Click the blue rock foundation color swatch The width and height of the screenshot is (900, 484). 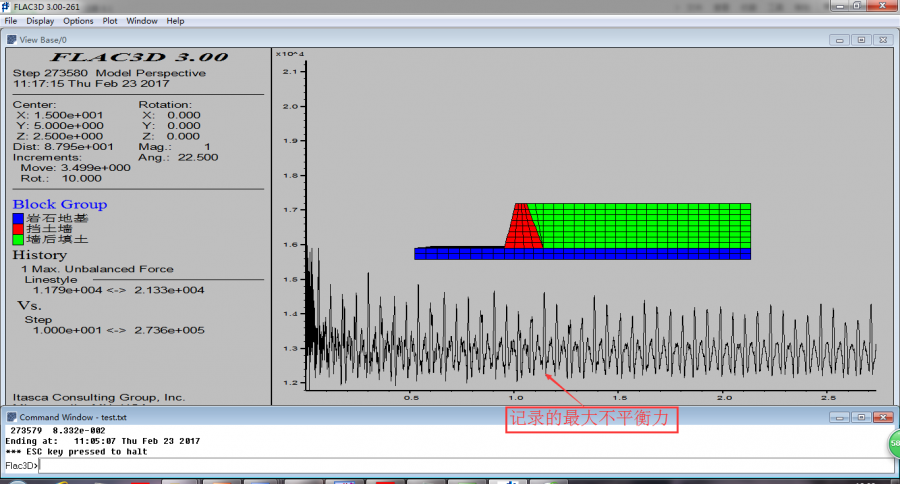point(18,218)
